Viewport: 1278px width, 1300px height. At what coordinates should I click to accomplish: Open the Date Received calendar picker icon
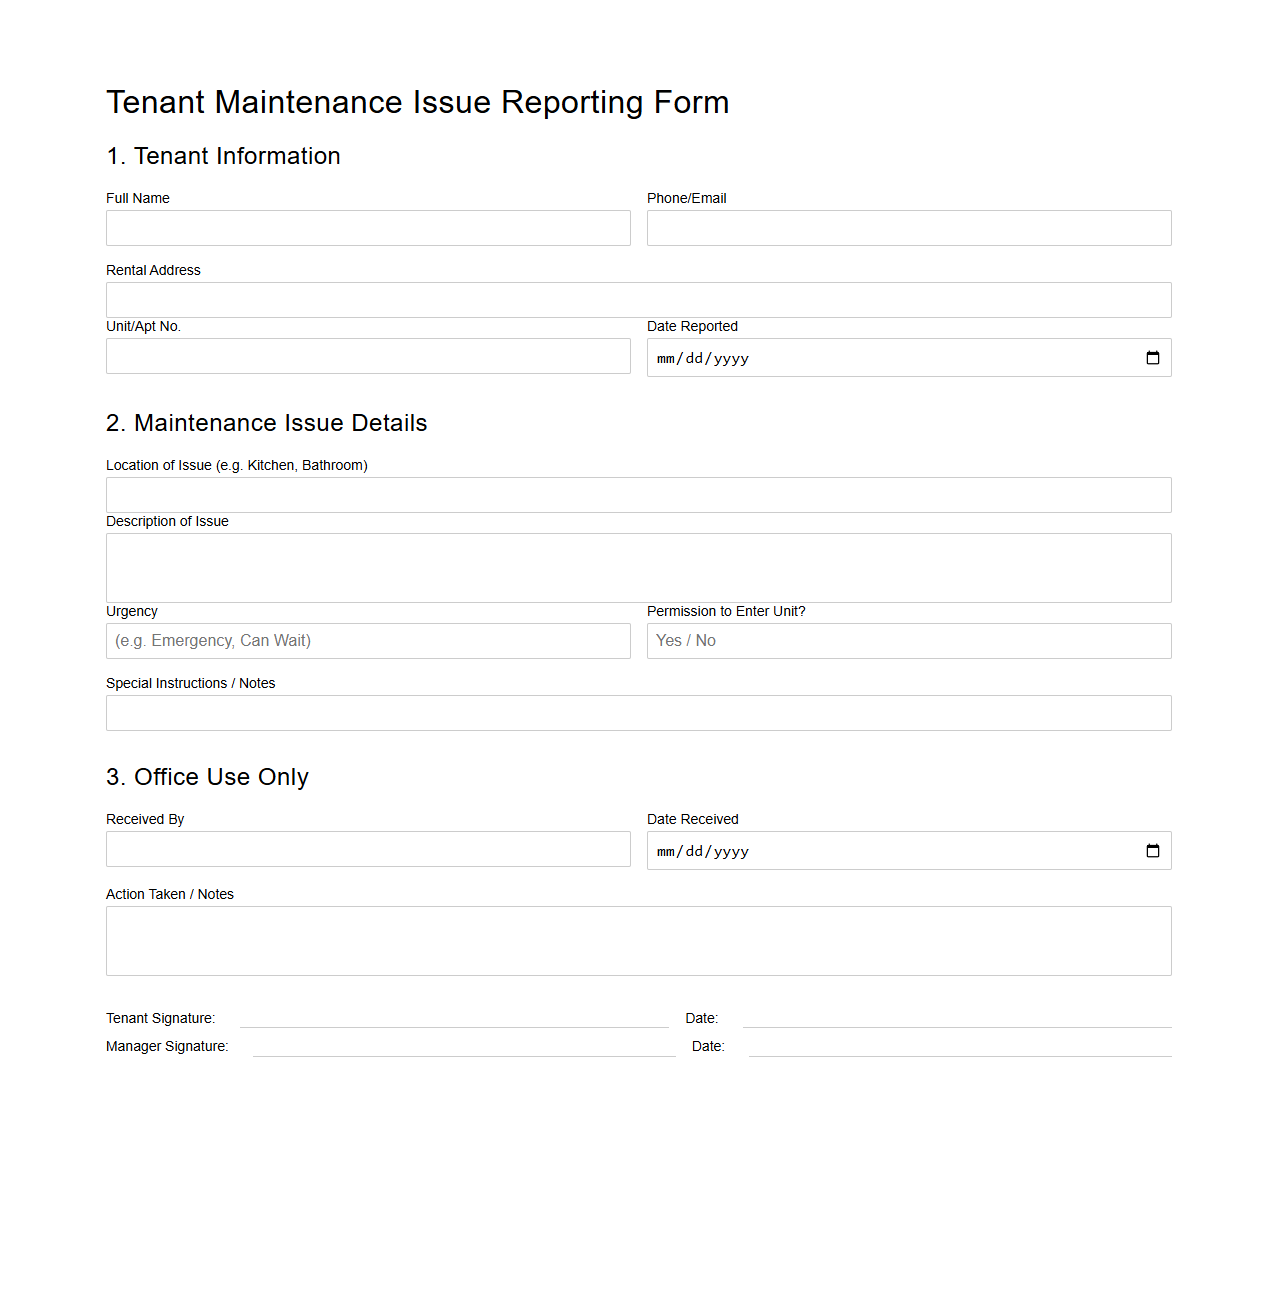1152,850
